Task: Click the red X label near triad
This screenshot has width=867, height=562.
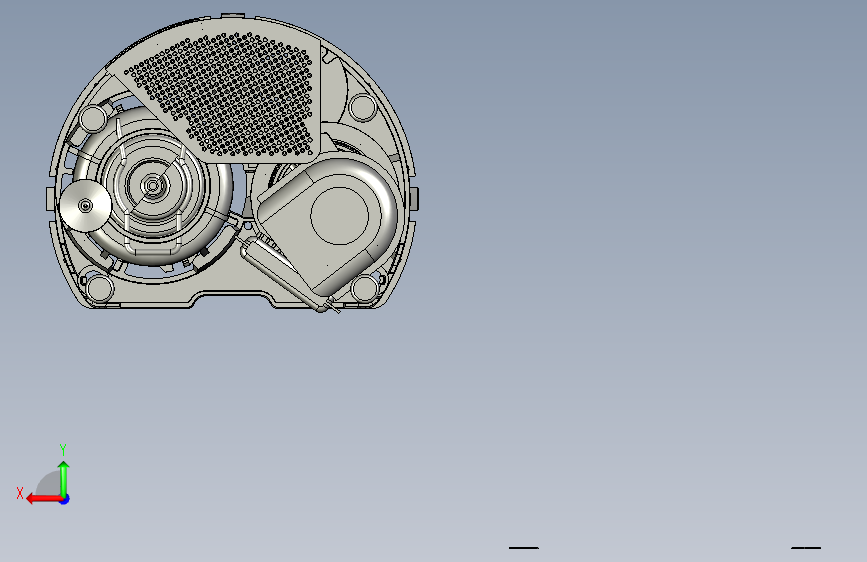Action: pos(20,493)
